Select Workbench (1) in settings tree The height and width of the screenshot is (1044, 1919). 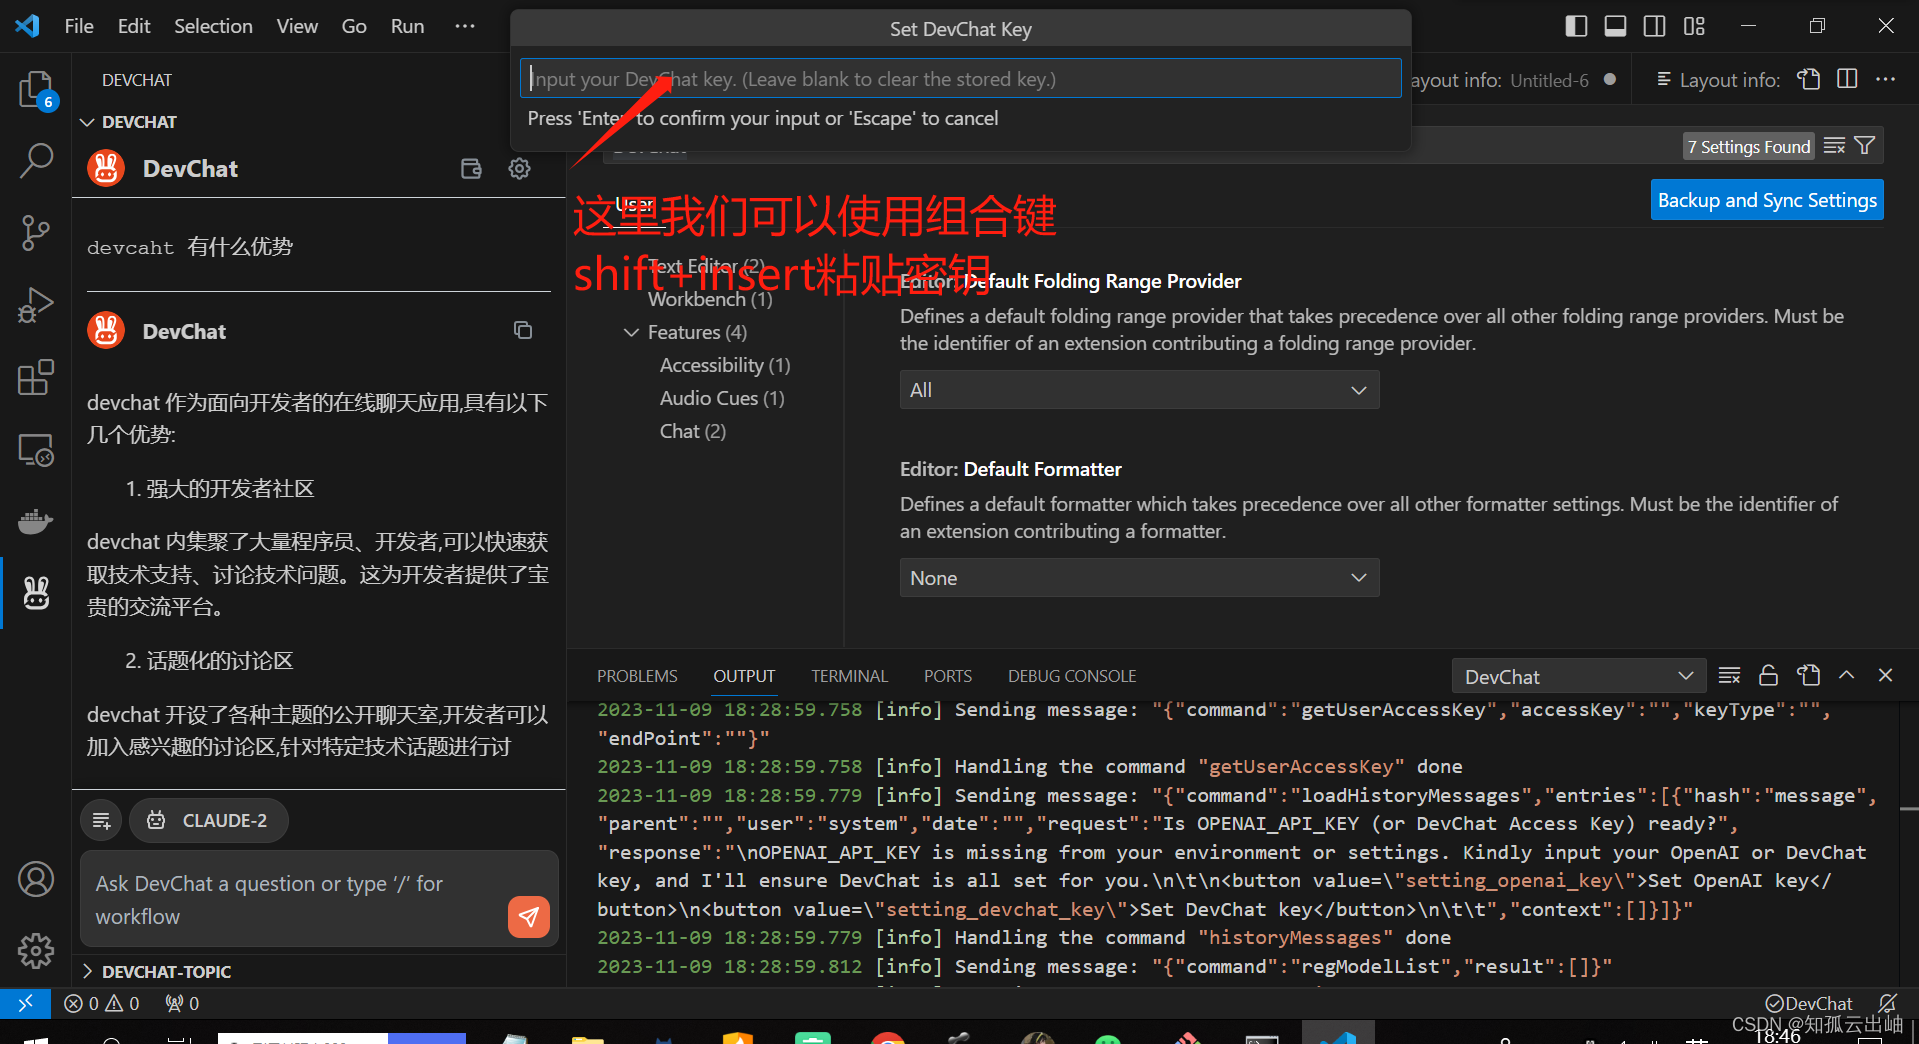710,299
